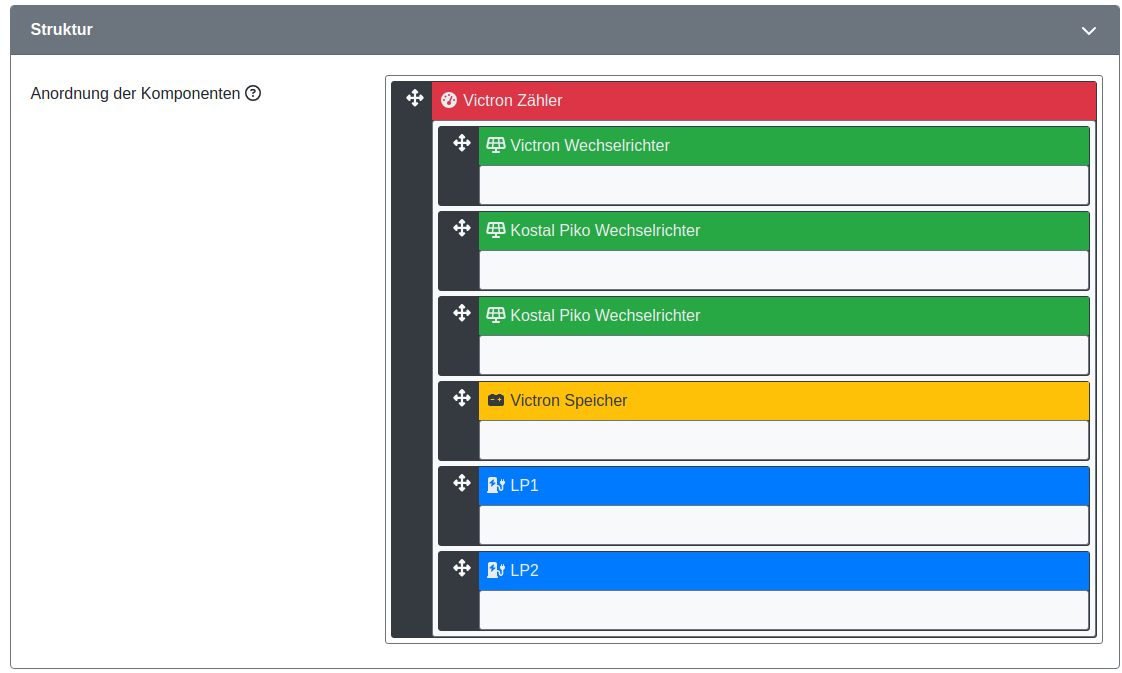The image size is (1122, 673).
Task: Click the Anordnung der Komponenten label
Action: pyautogui.click(x=135, y=94)
